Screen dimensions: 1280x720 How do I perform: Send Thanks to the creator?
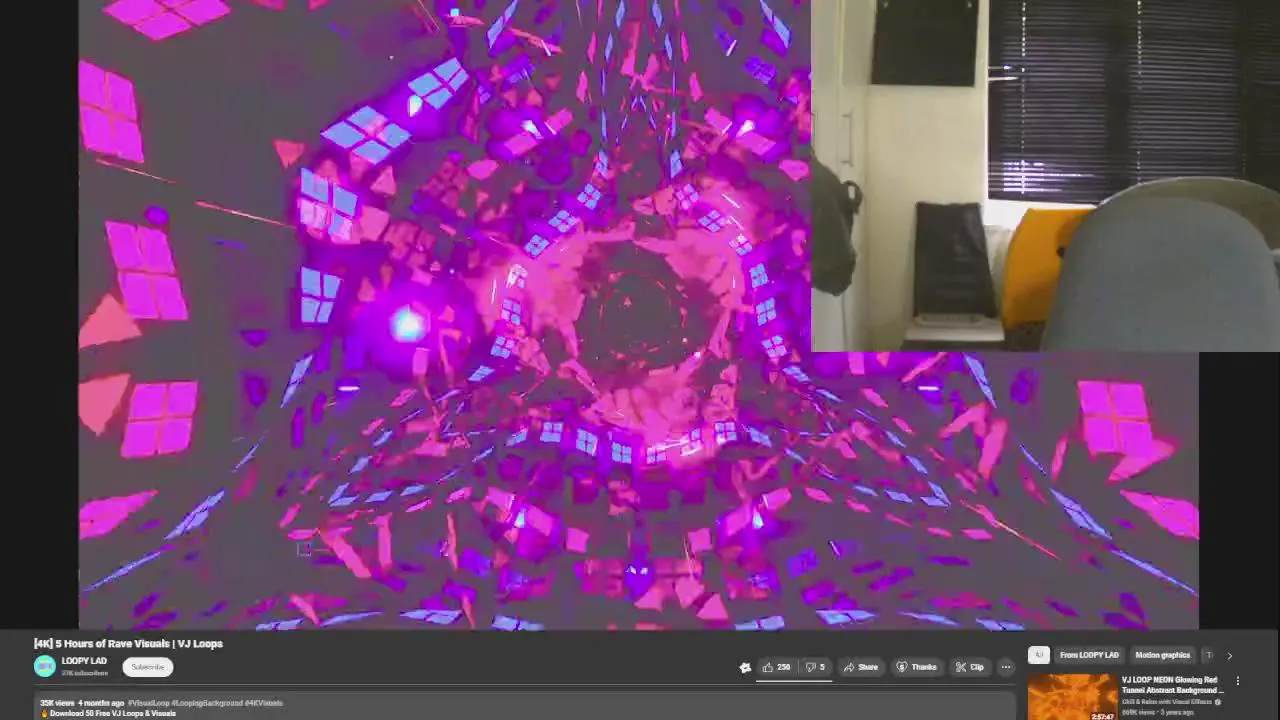click(x=916, y=667)
